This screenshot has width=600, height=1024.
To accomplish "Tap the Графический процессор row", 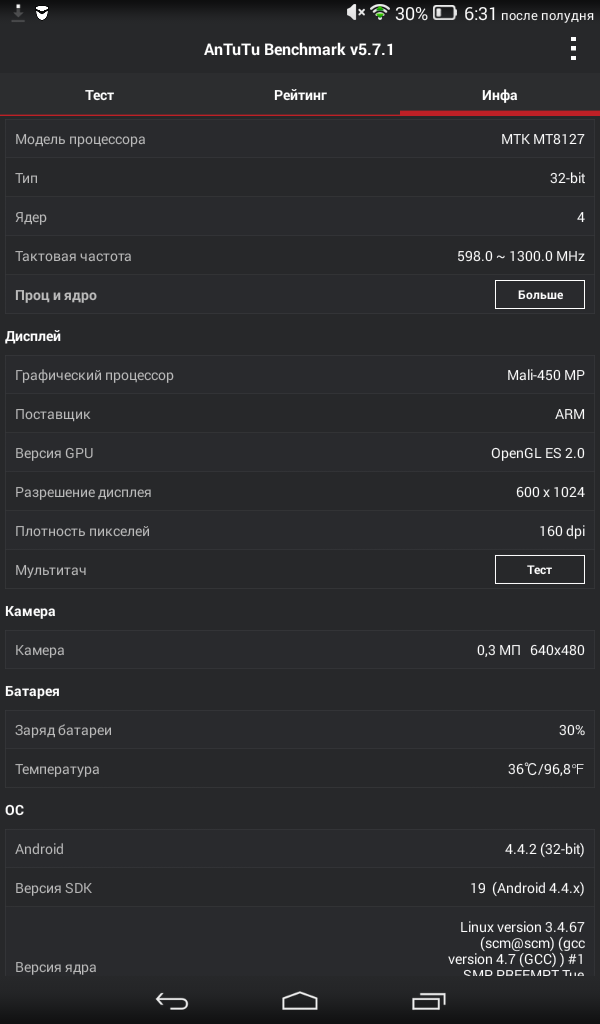I will [300, 375].
